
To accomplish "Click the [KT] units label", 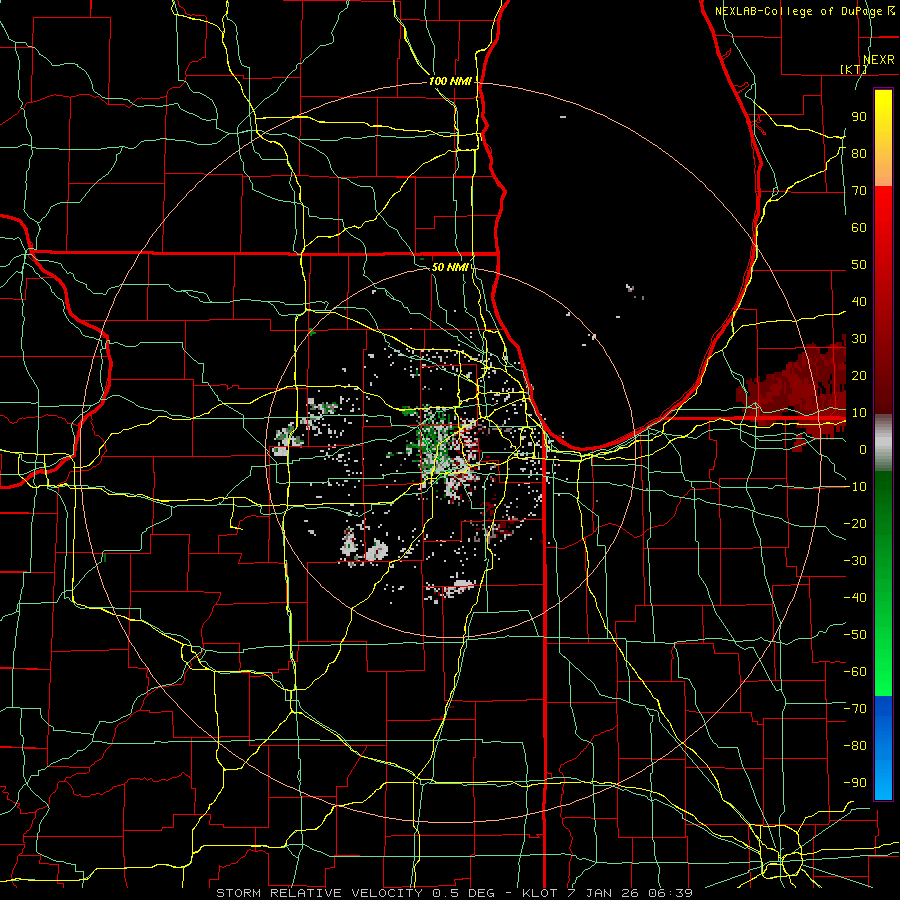I will [x=854, y=69].
